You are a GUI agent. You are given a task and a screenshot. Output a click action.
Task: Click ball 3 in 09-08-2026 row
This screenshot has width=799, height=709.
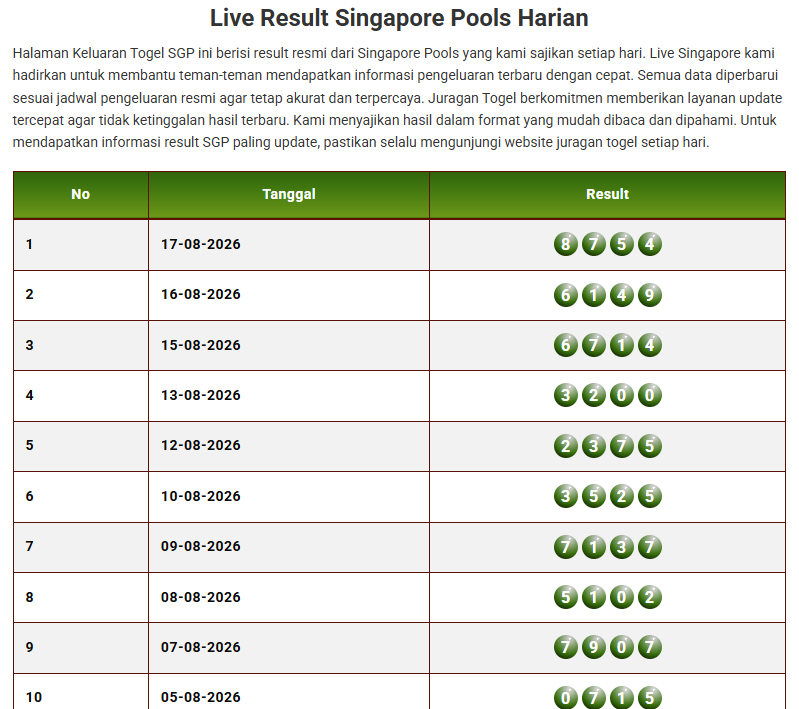tap(622, 547)
